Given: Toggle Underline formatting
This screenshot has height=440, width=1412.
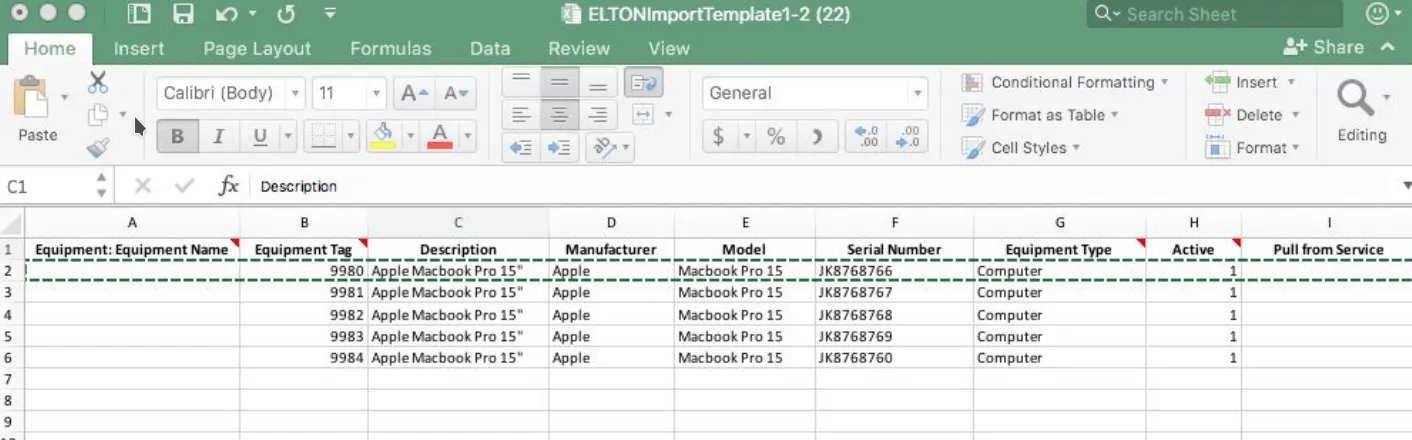Looking at the screenshot, I should [260, 137].
